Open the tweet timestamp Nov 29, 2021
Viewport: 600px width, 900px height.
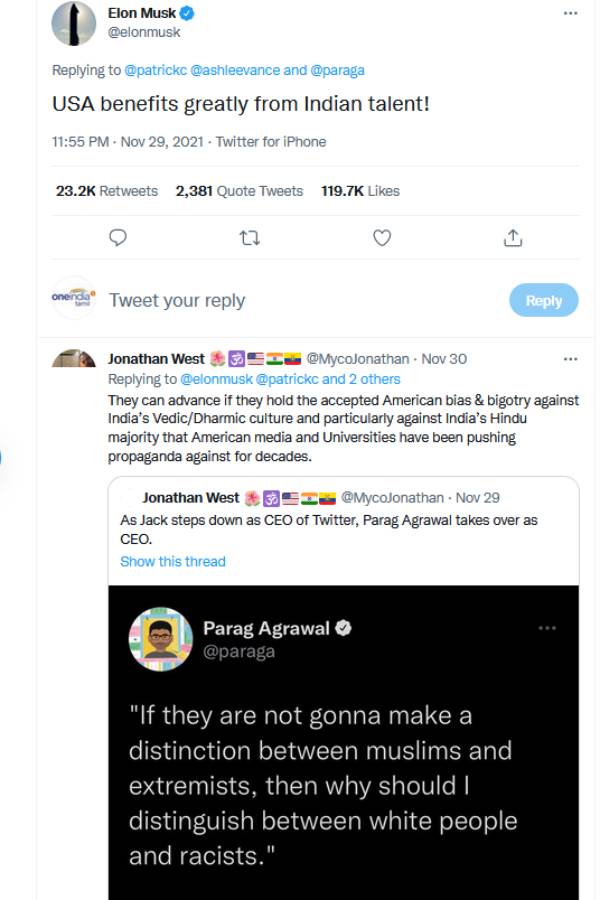[155, 142]
